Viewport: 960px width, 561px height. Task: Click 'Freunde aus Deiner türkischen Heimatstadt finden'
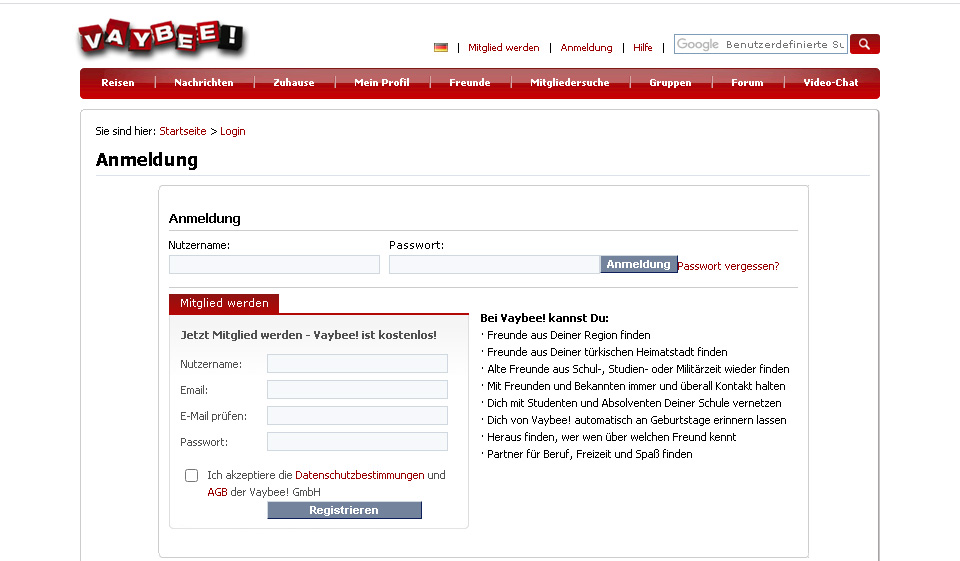point(607,352)
